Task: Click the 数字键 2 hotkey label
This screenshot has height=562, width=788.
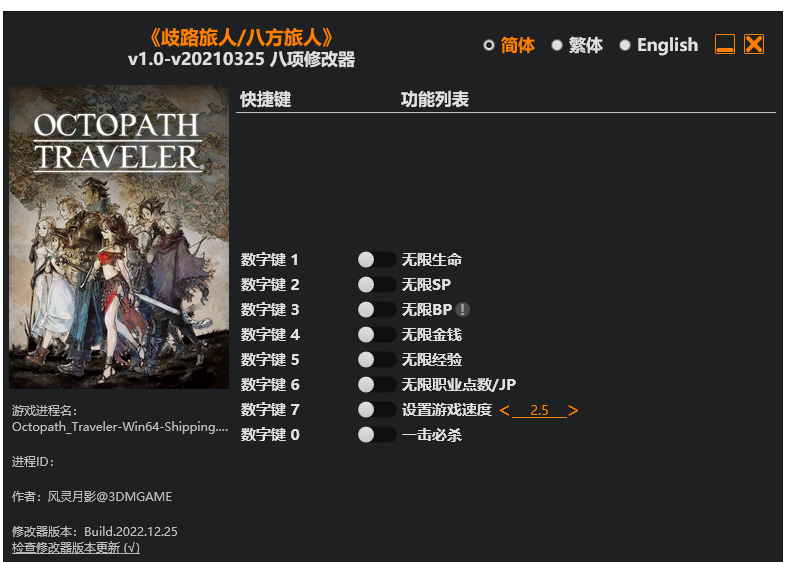Action: point(269,285)
